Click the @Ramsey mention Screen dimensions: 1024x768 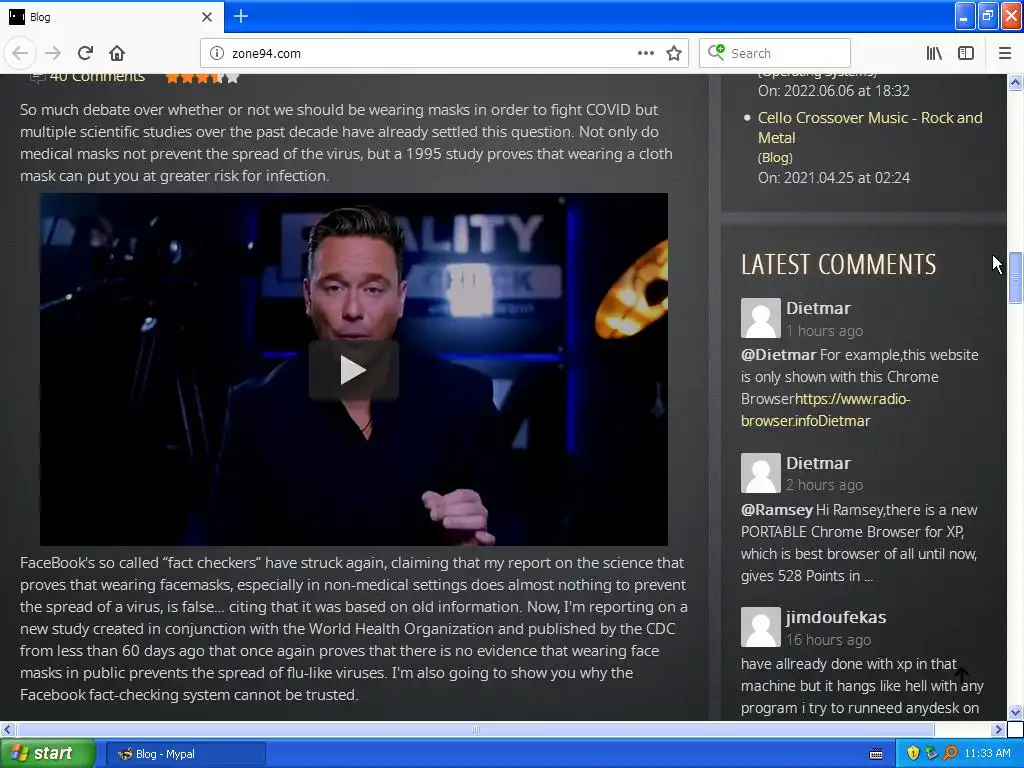click(x=776, y=510)
